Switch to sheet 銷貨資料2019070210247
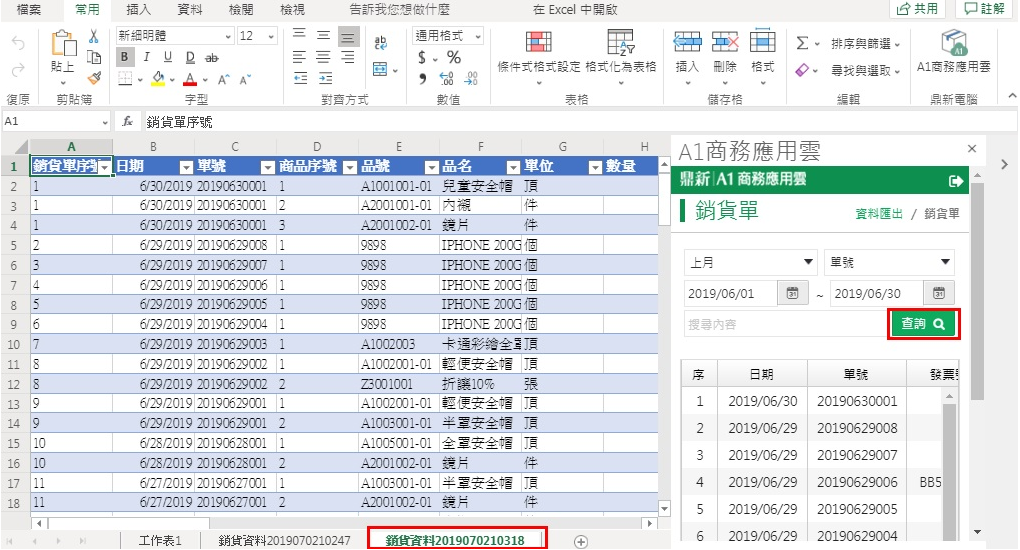This screenshot has height=550, width=1020. 284,541
